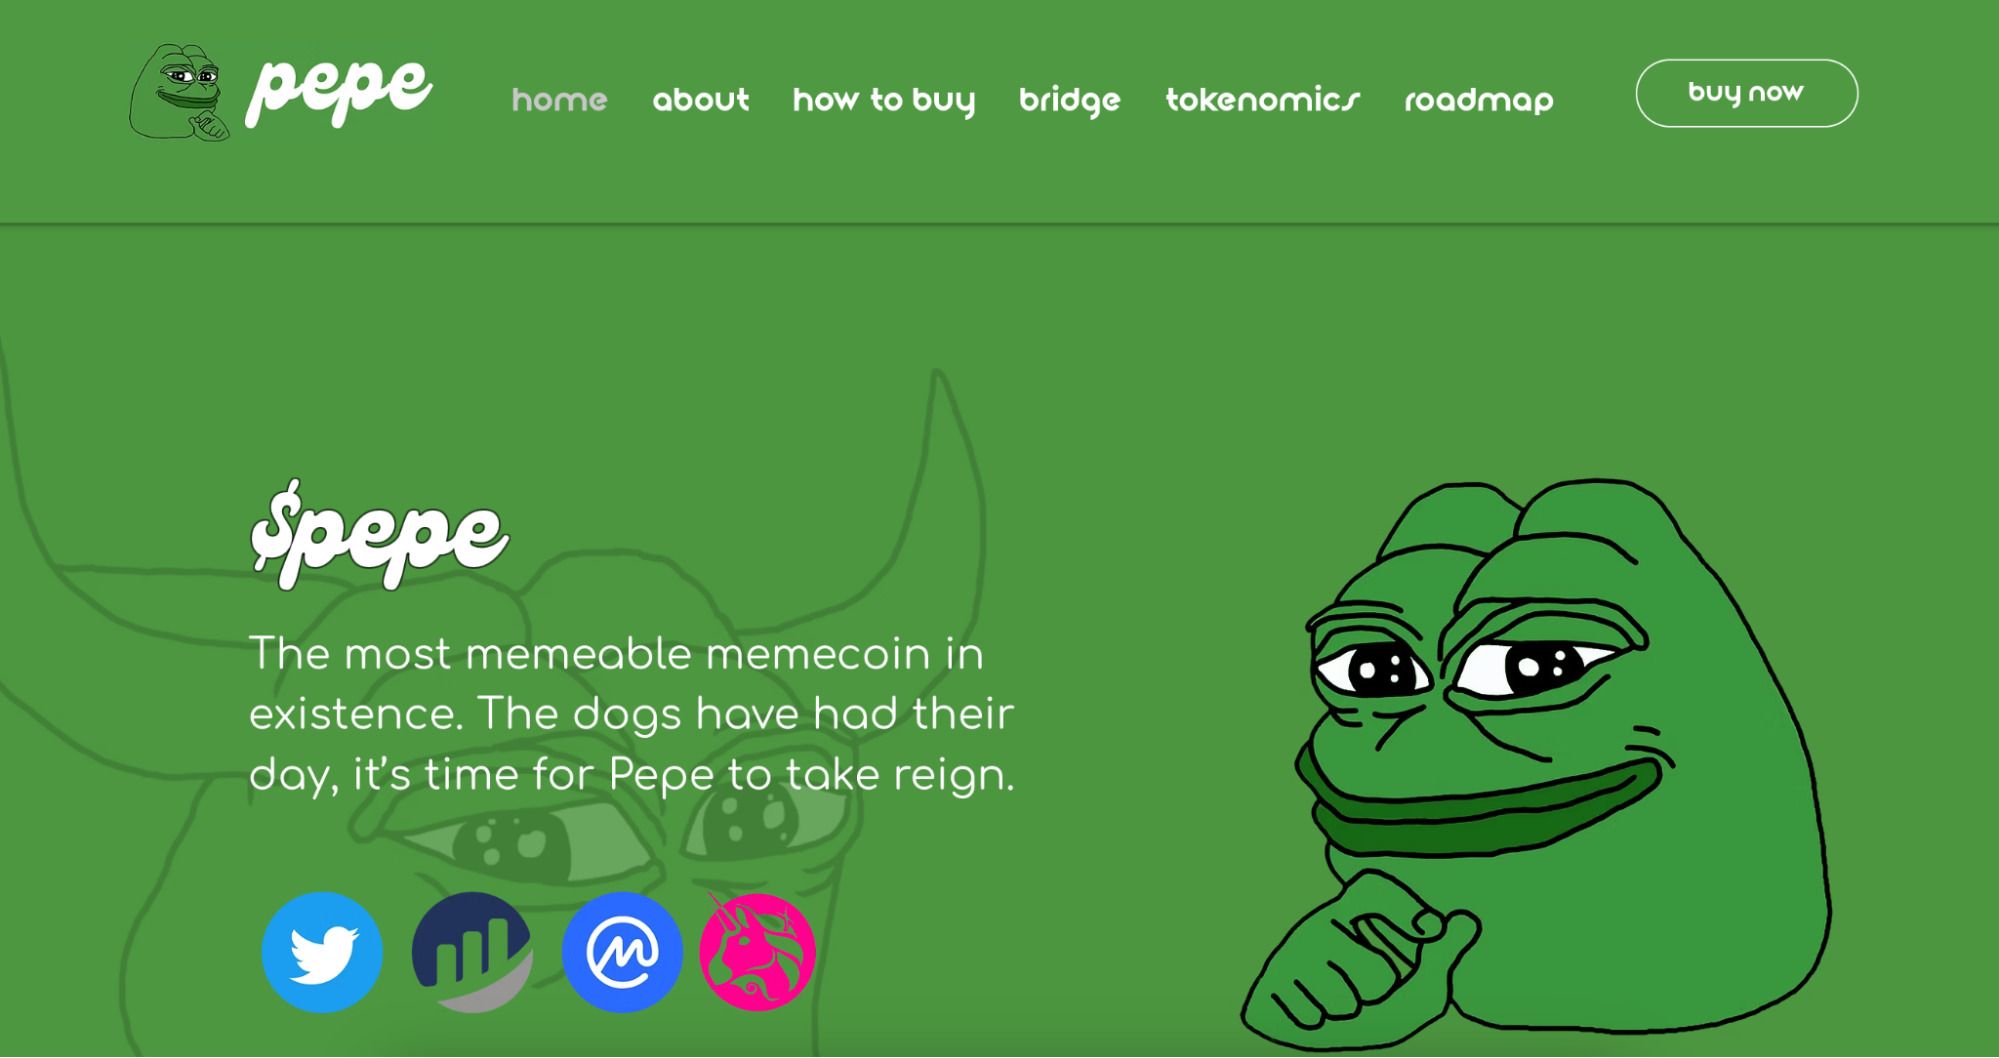Click the horizontal divider line below header
Viewport: 1999px width, 1058px height.
pos(999,224)
